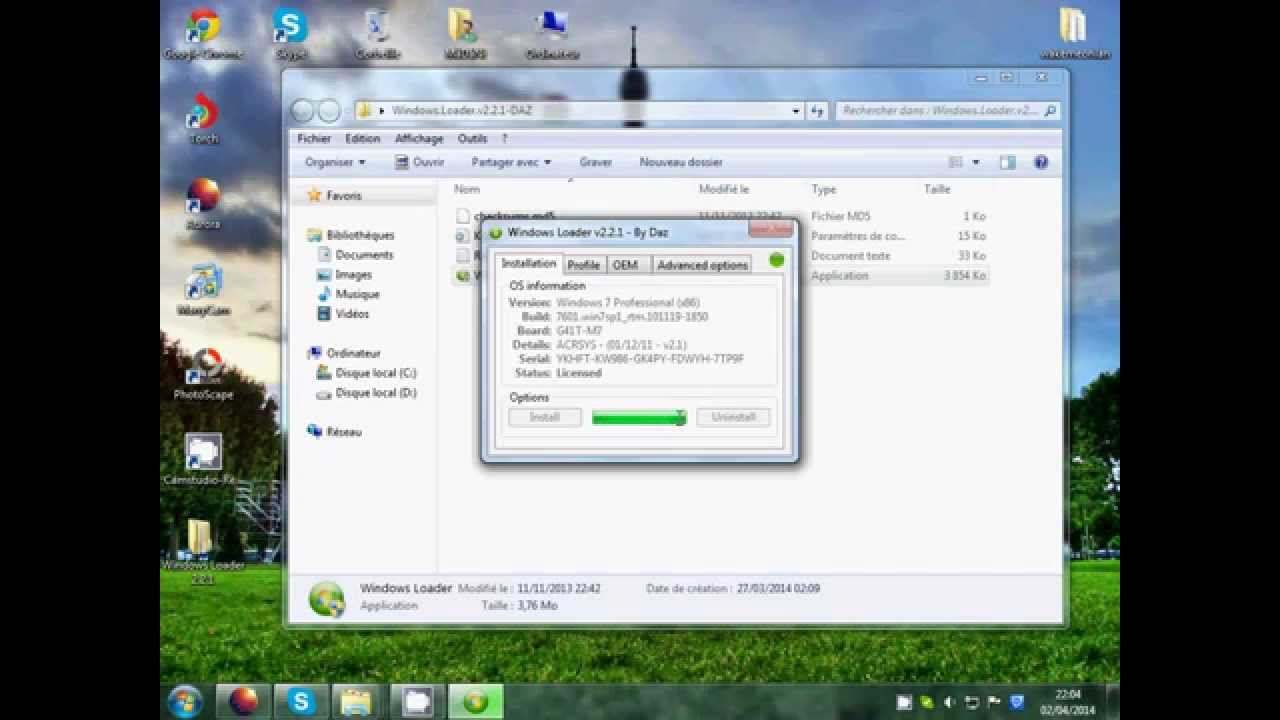
Task: Select Favoris in the navigation pane
Action: pyautogui.click(x=344, y=196)
